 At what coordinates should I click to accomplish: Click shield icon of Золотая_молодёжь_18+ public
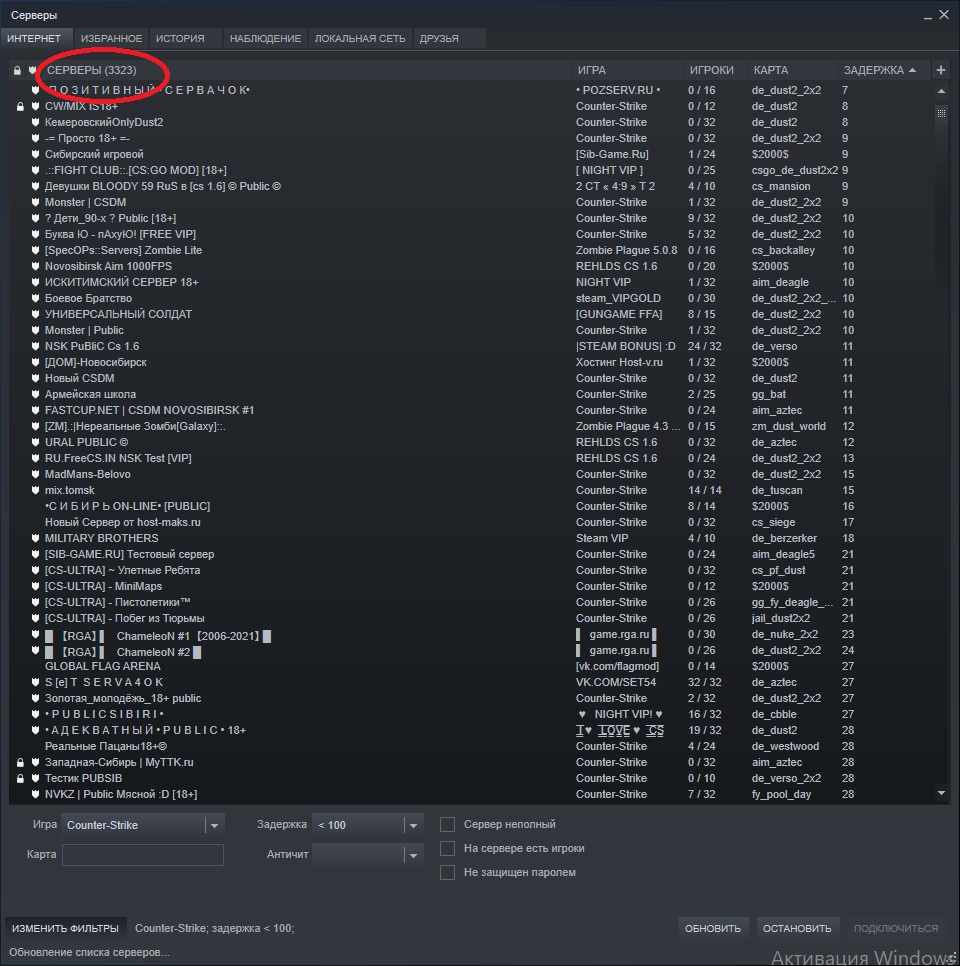[x=35, y=698]
